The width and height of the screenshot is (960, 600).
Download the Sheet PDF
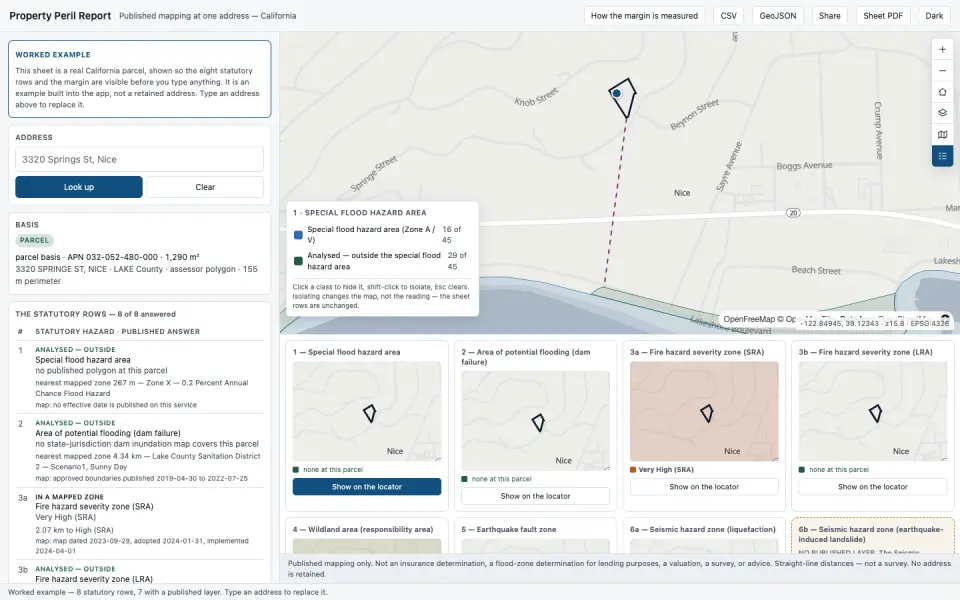tap(883, 16)
